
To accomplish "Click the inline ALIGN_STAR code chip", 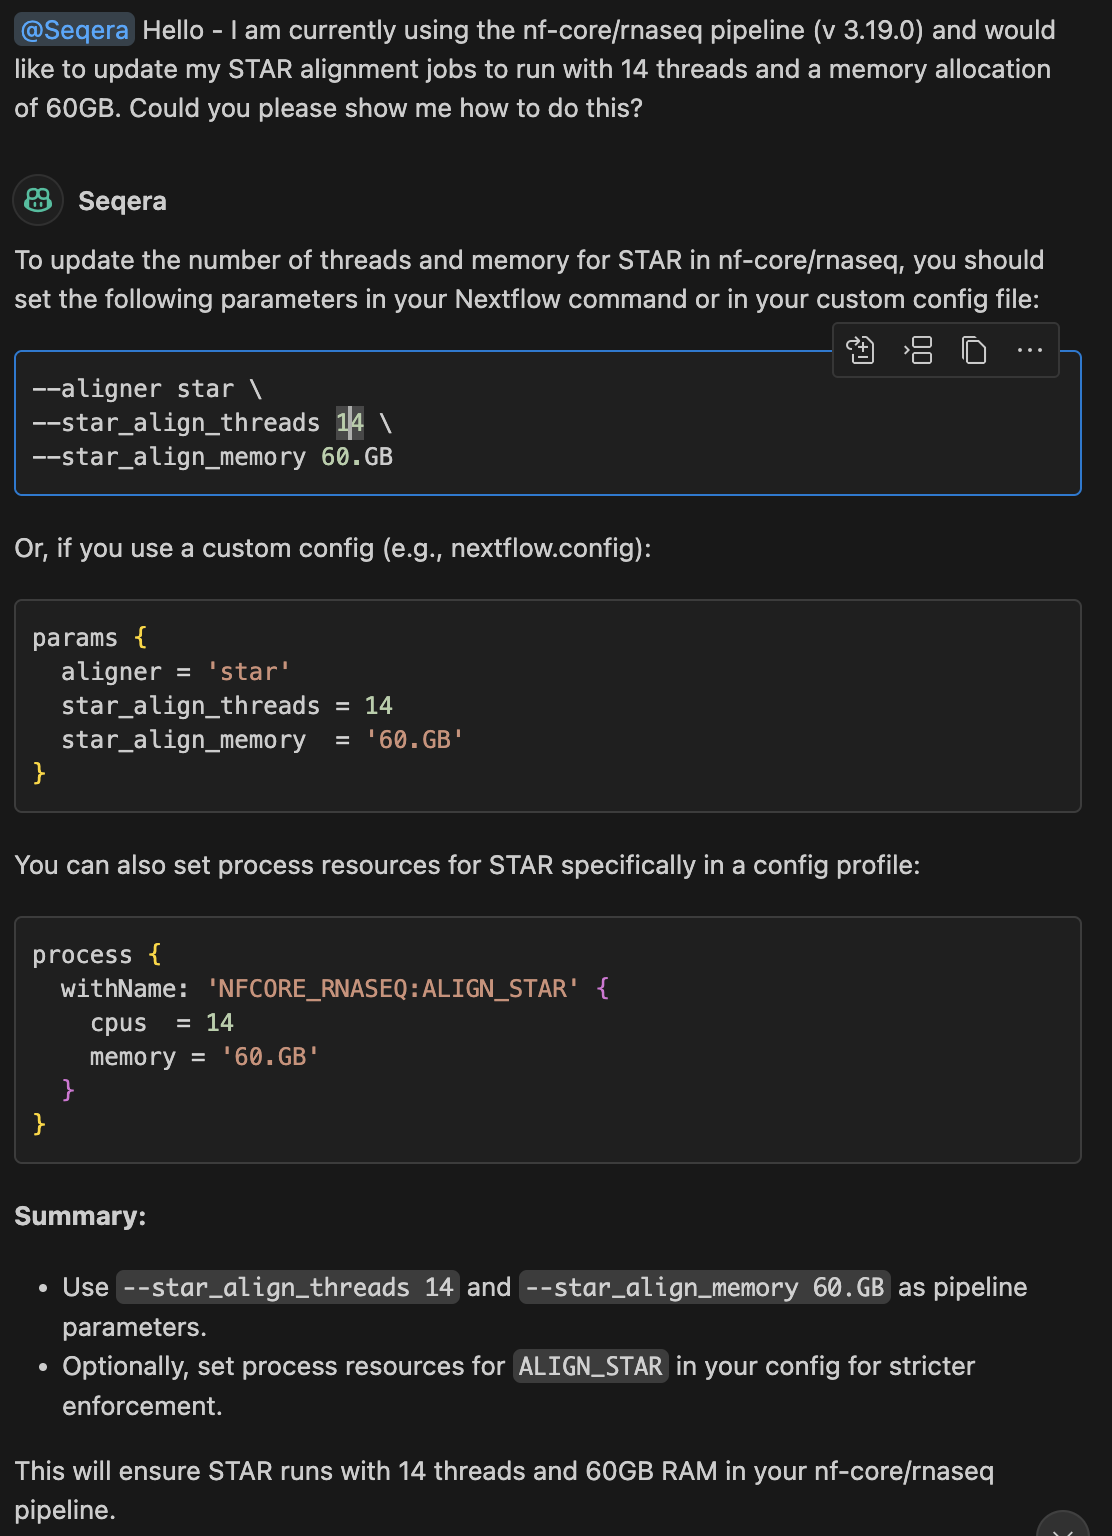I will [x=590, y=1366].
